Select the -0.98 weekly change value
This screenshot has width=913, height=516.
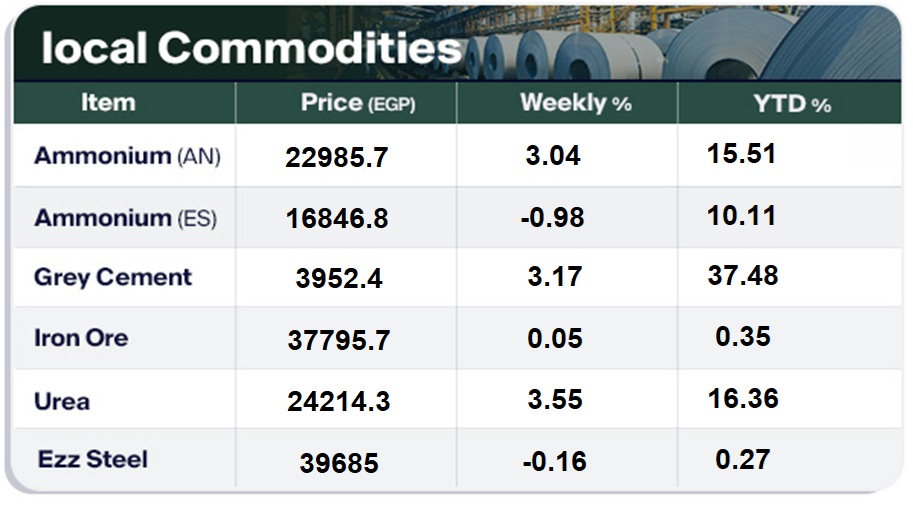[553, 218]
